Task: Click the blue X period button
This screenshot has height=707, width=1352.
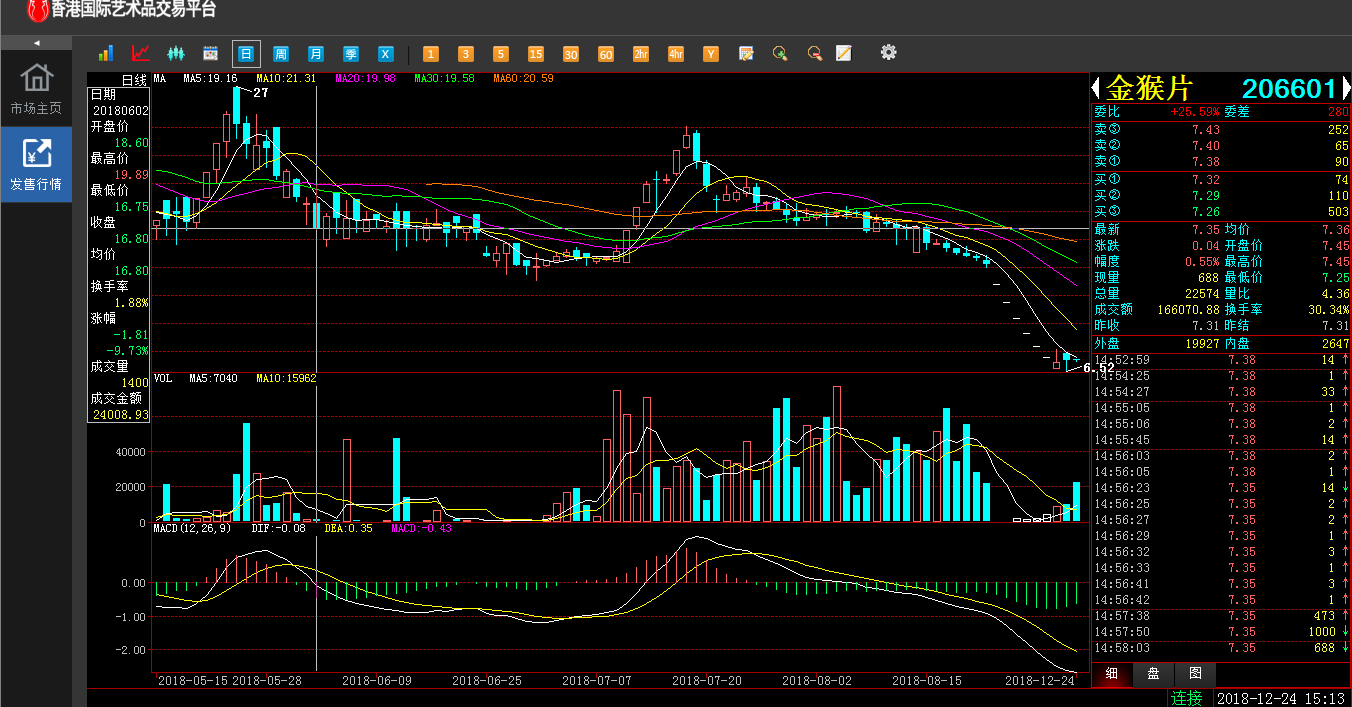Action: (x=386, y=53)
